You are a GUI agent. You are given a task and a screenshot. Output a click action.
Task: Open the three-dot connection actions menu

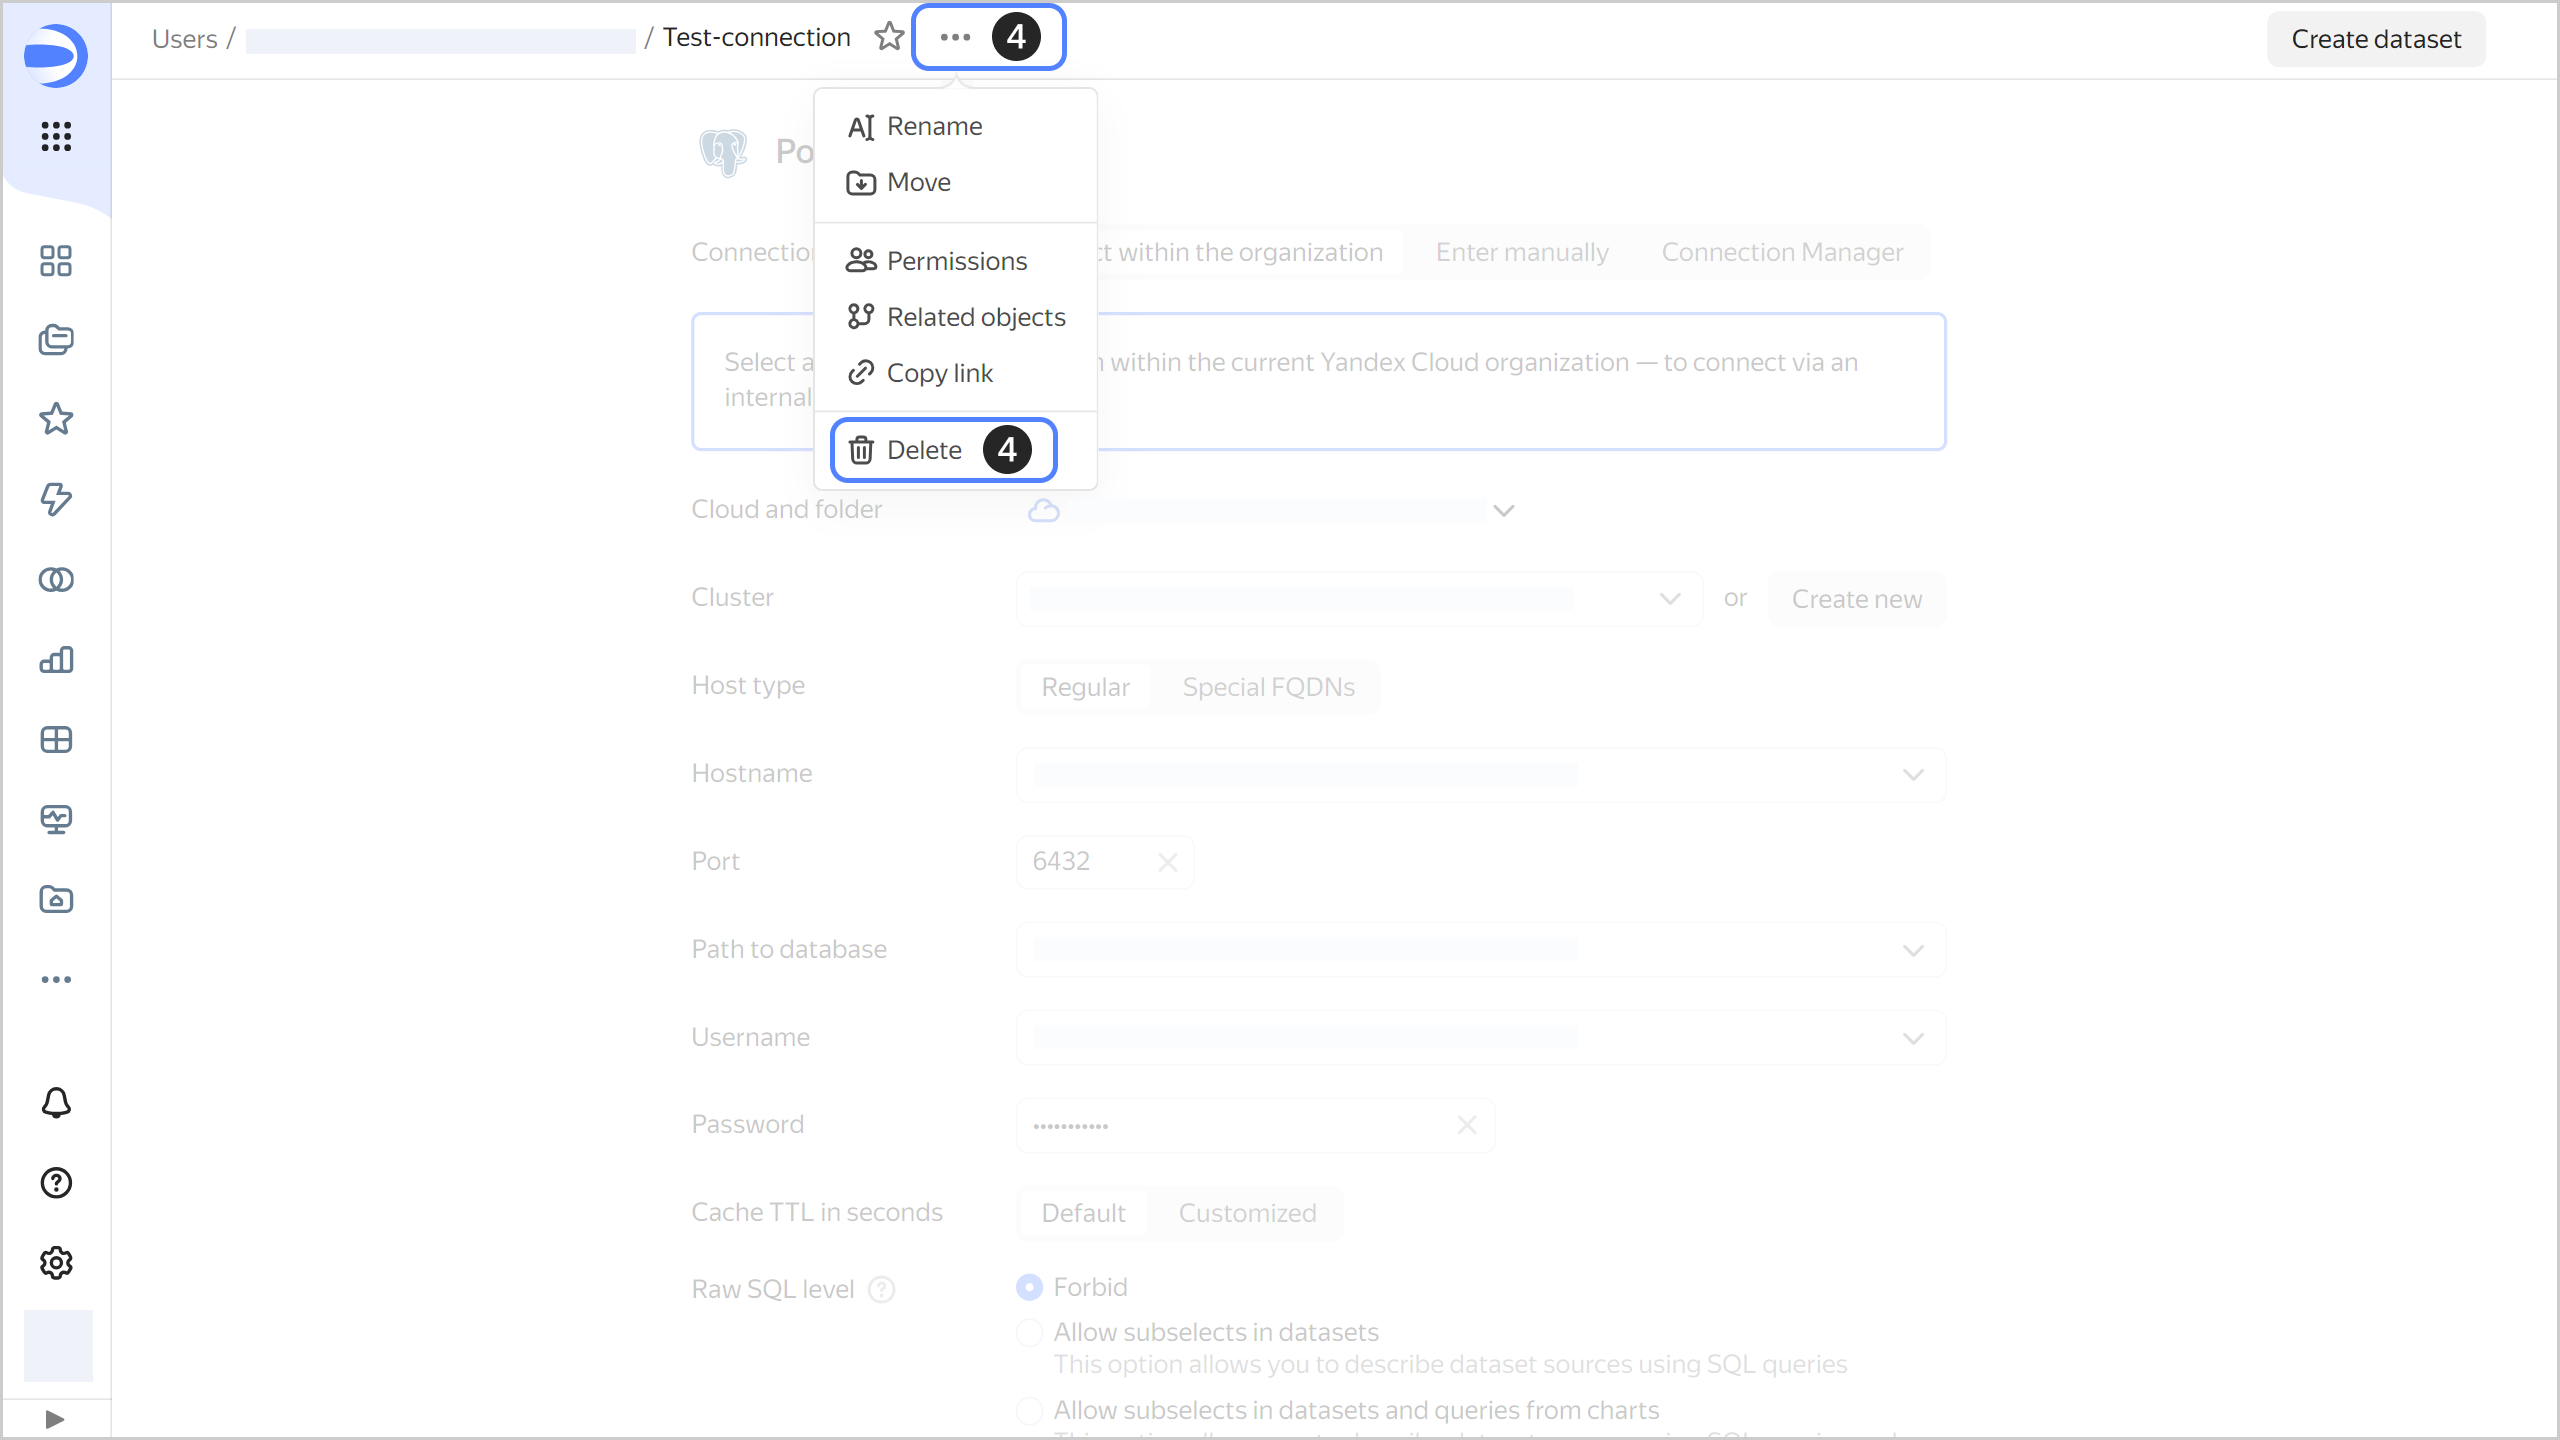click(955, 37)
